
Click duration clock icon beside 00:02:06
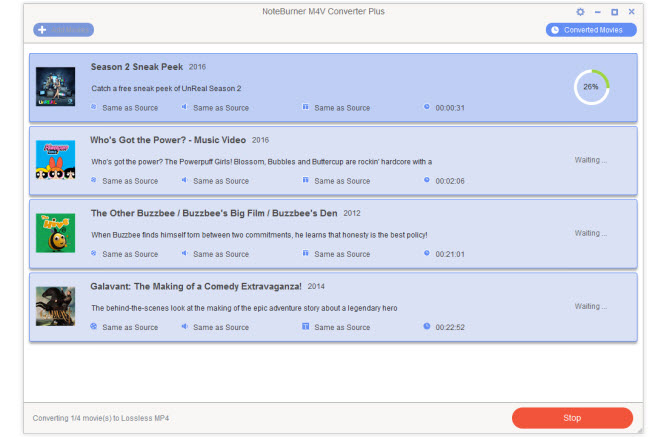coord(427,180)
